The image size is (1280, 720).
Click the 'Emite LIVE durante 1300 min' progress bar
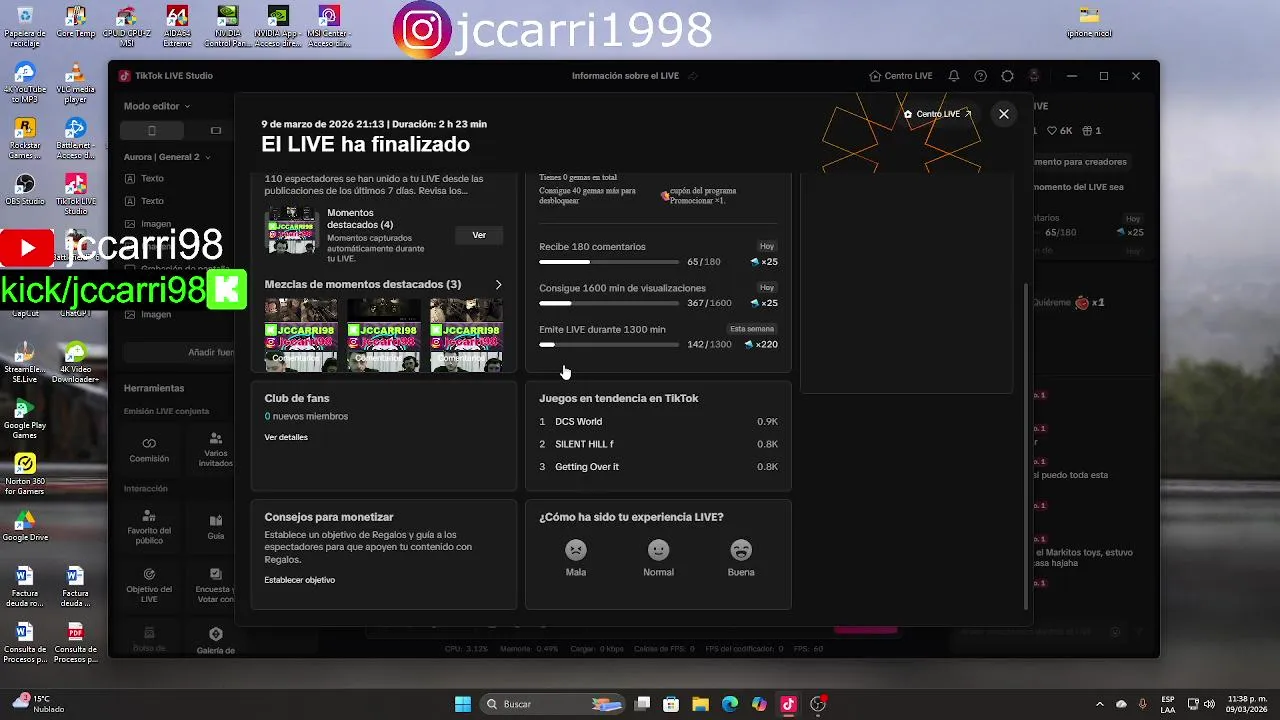609,344
